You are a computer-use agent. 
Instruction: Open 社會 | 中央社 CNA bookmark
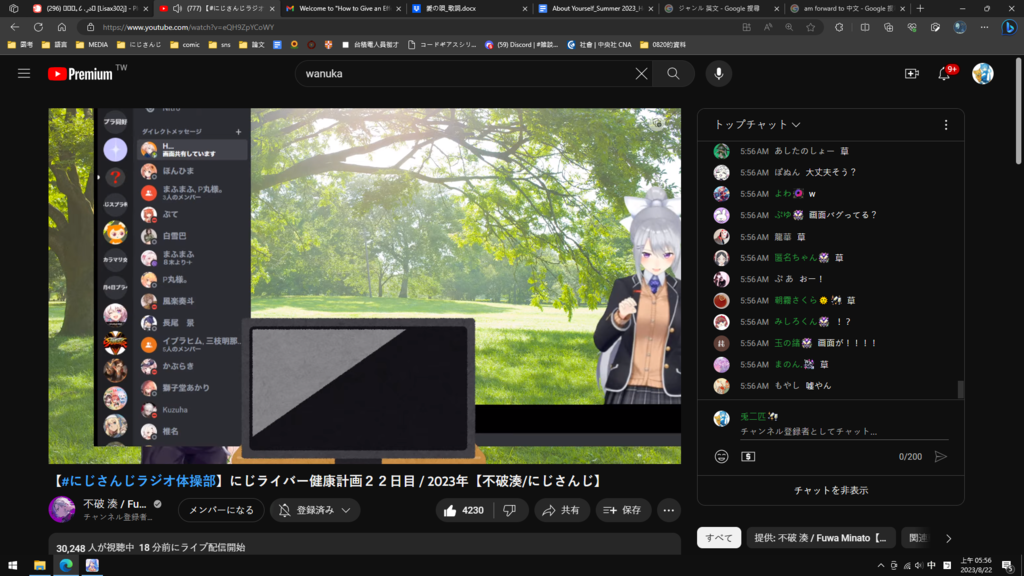click(599, 45)
